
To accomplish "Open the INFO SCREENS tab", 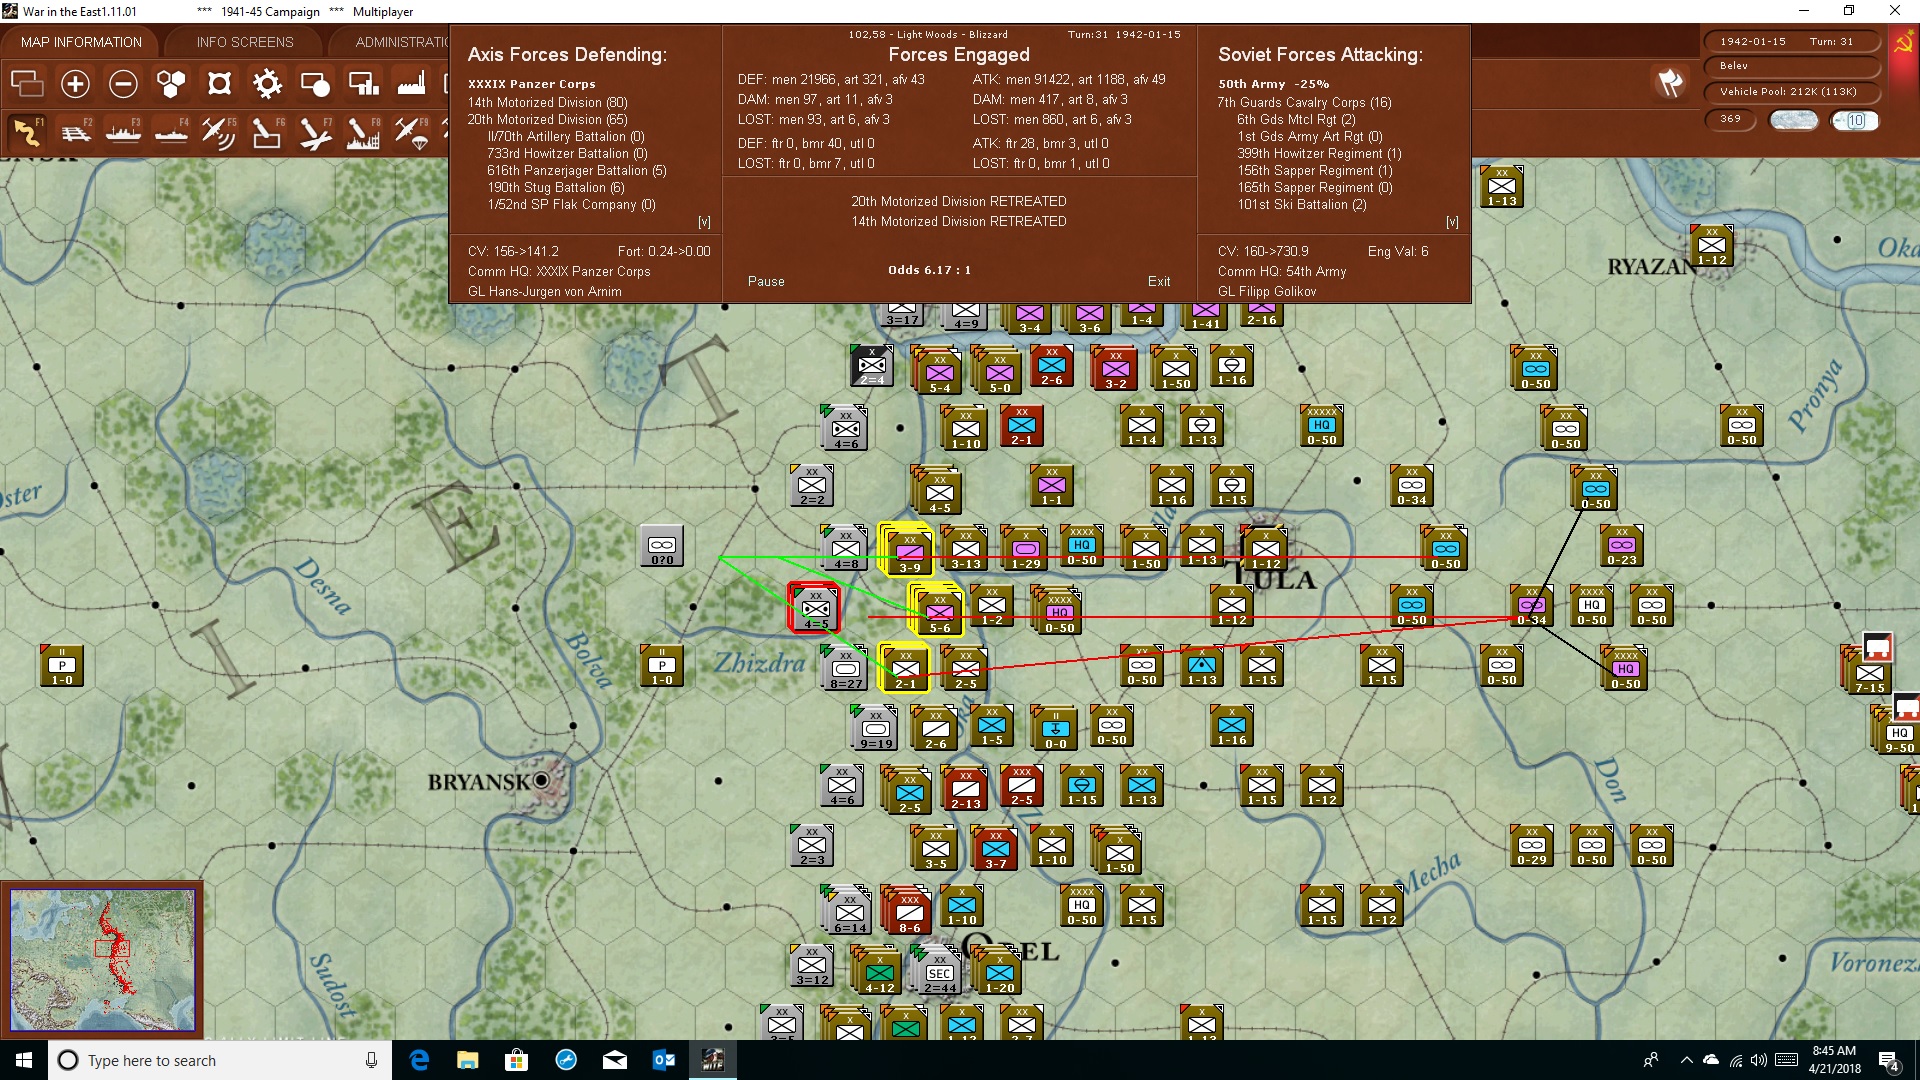I will [245, 42].
